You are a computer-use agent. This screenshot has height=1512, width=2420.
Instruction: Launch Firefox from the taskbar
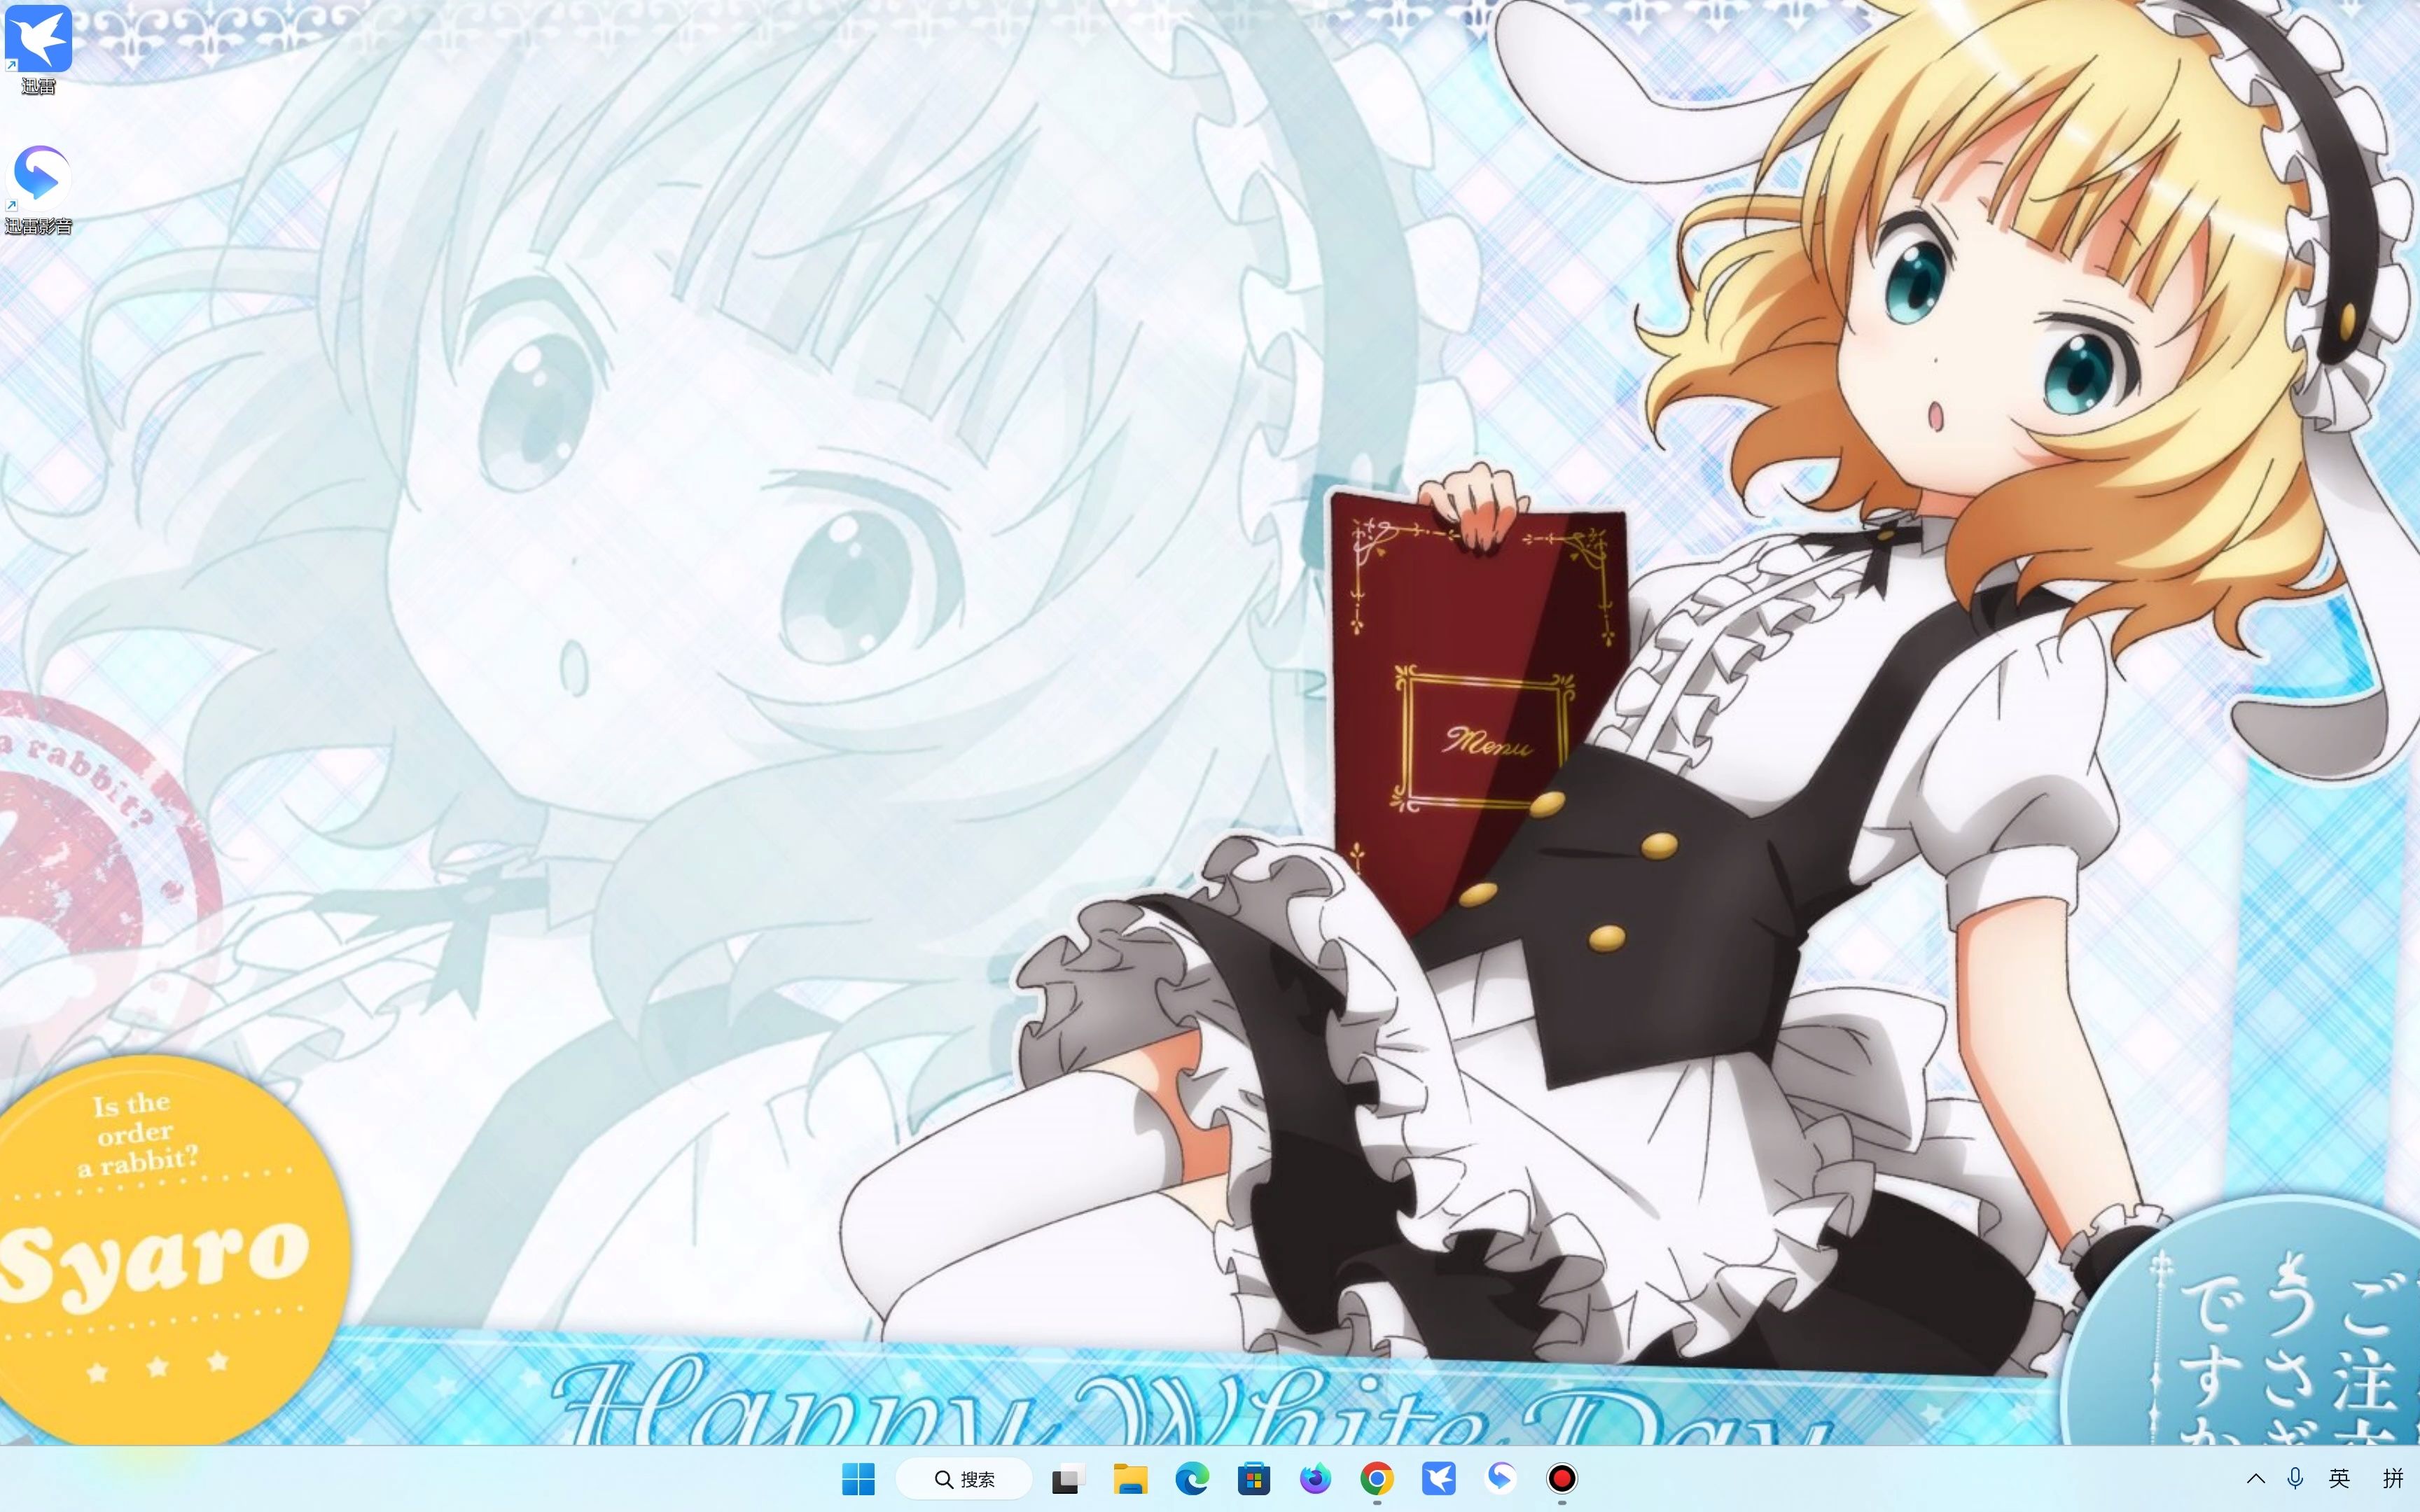[x=1315, y=1479]
